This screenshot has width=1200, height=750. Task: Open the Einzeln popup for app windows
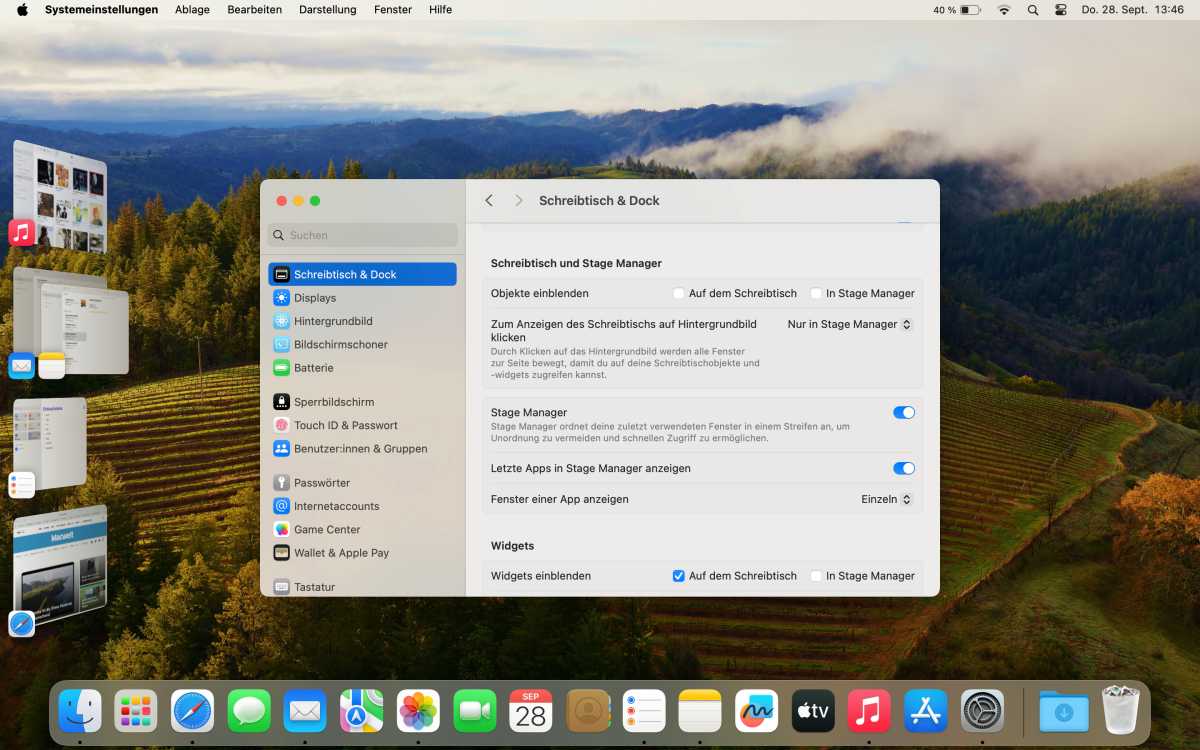click(886, 499)
